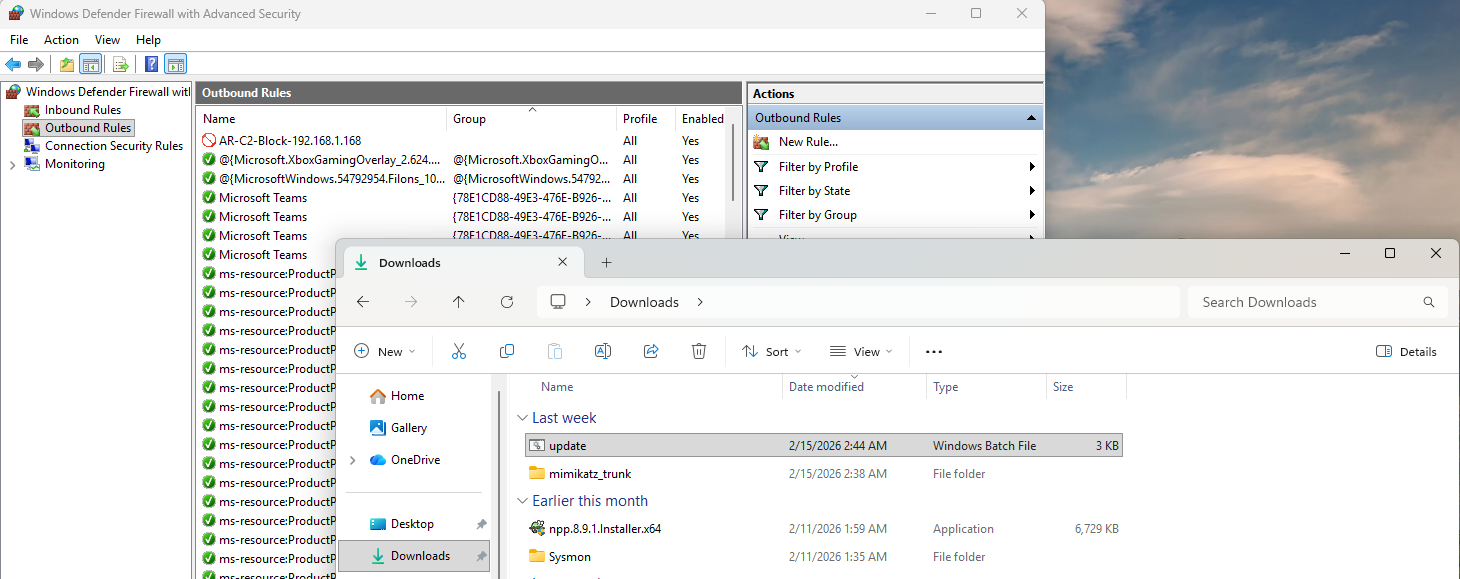This screenshot has height=579, width=1460.
Task: Toggle the Show/Hide Action Pane toolbar button
Action: click(175, 65)
